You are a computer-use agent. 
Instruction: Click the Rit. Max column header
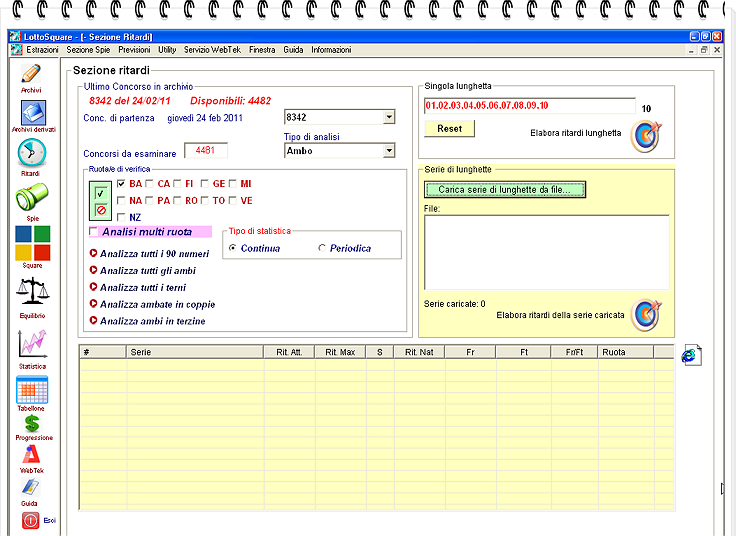[x=340, y=352]
